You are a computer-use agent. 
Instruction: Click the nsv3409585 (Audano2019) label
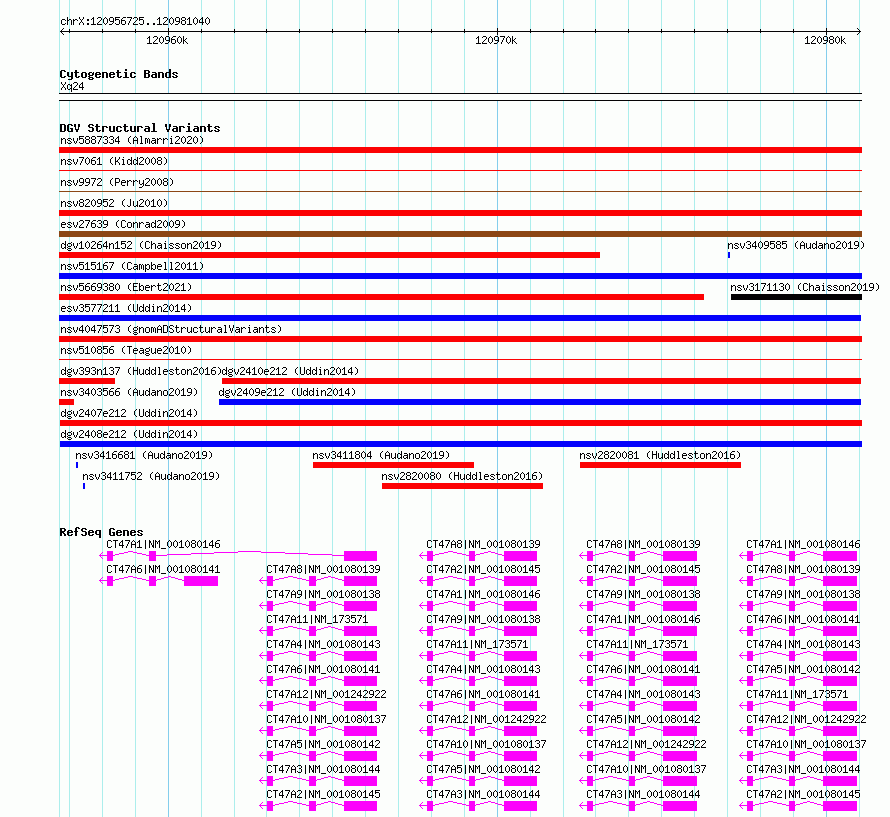(796, 245)
